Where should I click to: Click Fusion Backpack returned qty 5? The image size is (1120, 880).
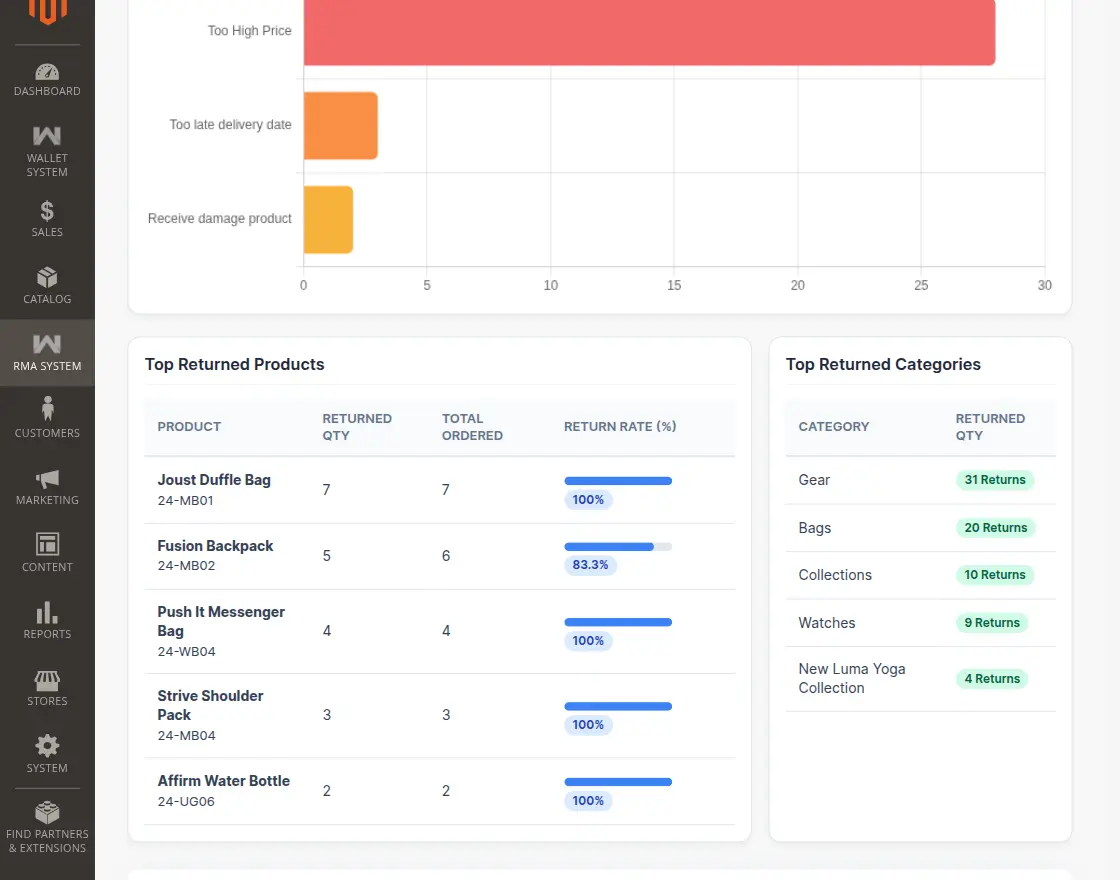(326, 556)
